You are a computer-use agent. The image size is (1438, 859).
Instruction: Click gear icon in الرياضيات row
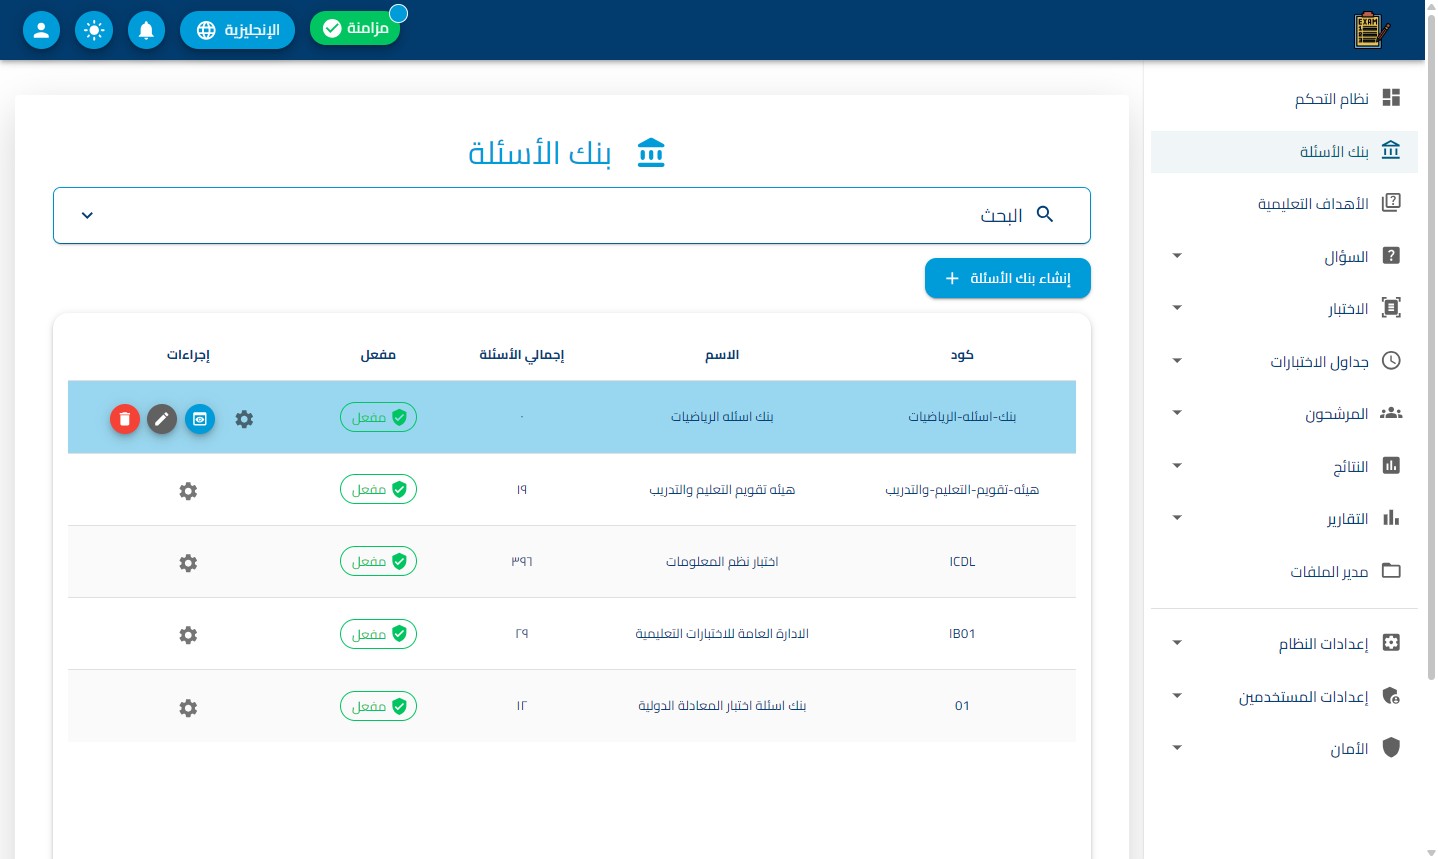[x=244, y=419]
